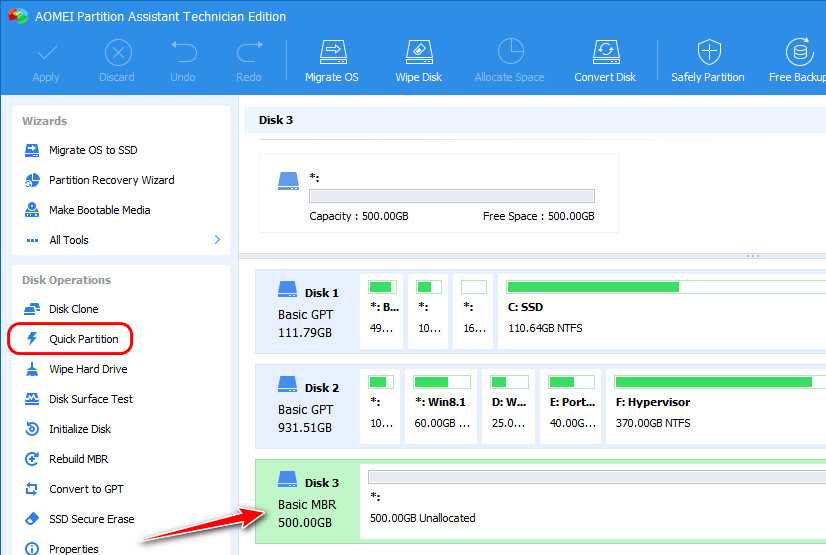Open Migrate OS to SSD wizard
Image resolution: width=826 pixels, height=555 pixels.
click(93, 150)
